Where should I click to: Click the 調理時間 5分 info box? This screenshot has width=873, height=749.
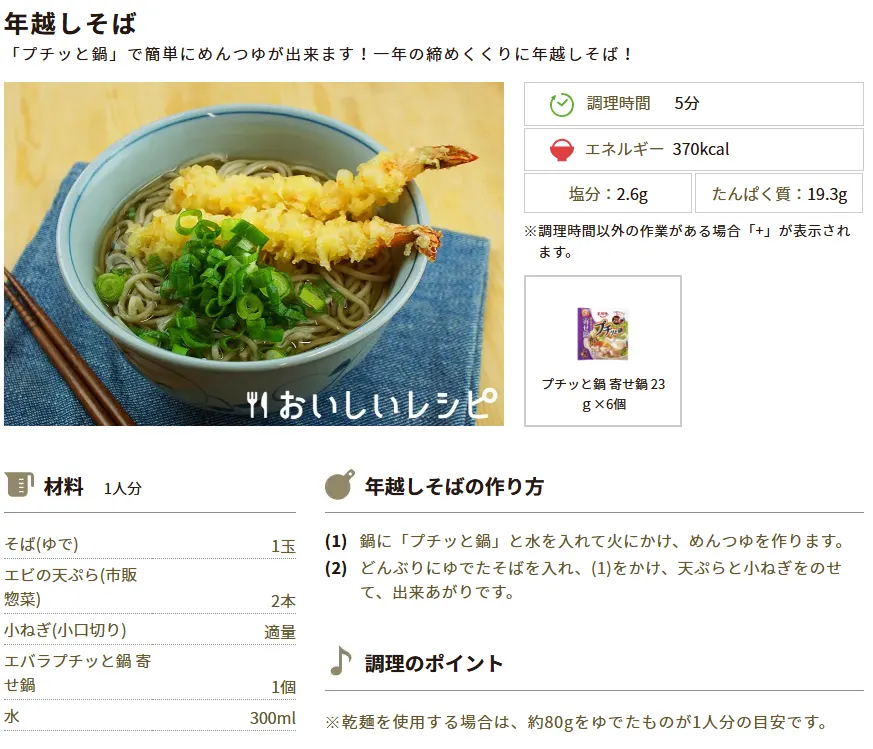click(x=694, y=104)
